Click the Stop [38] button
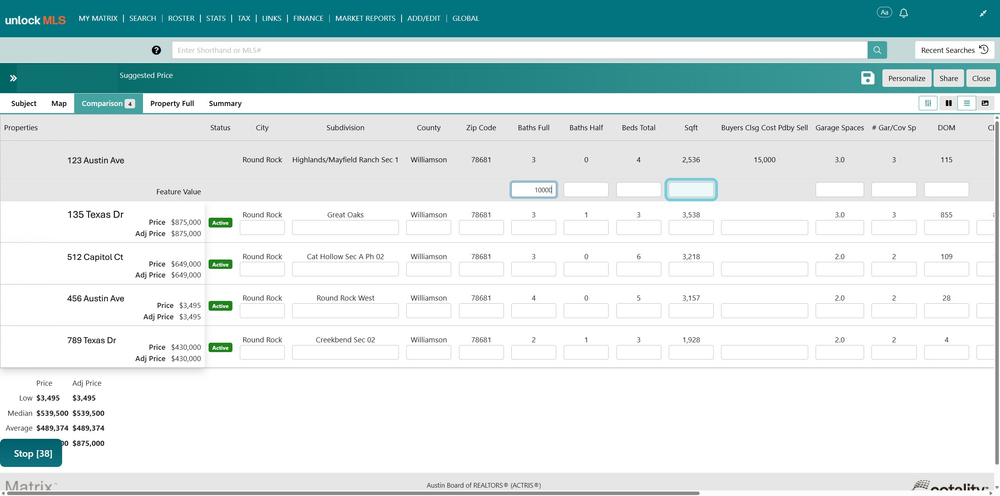 pyautogui.click(x=31, y=453)
